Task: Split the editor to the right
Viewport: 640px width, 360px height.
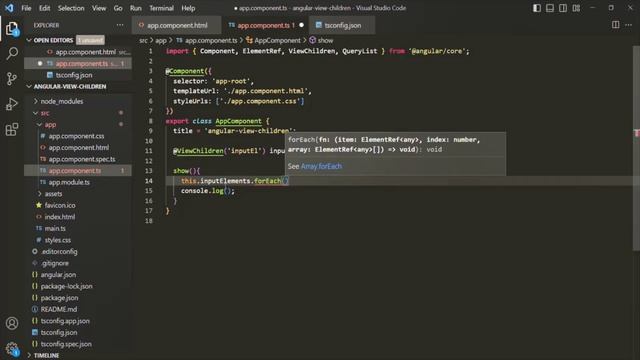Action: pyautogui.click(x=616, y=25)
